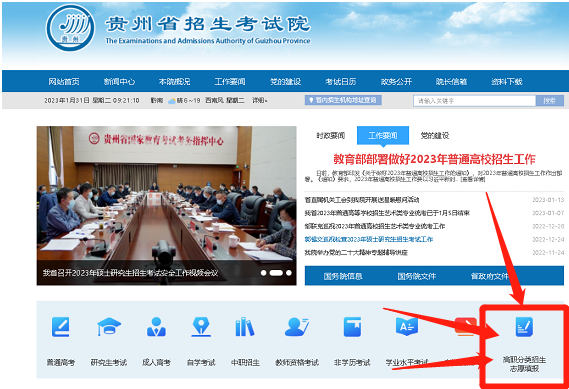Select the active middle slideshow indicator
Image resolution: width=569 pixels, height=389 pixels.
point(276,273)
